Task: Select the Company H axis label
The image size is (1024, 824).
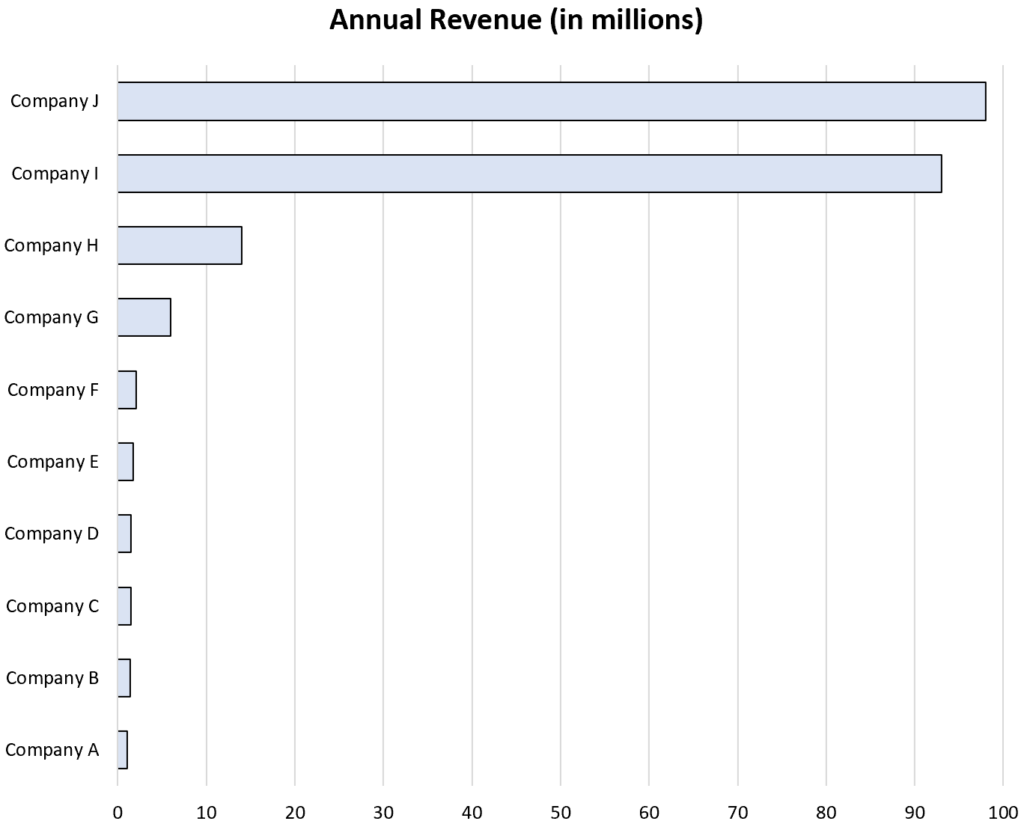Action: pos(51,246)
